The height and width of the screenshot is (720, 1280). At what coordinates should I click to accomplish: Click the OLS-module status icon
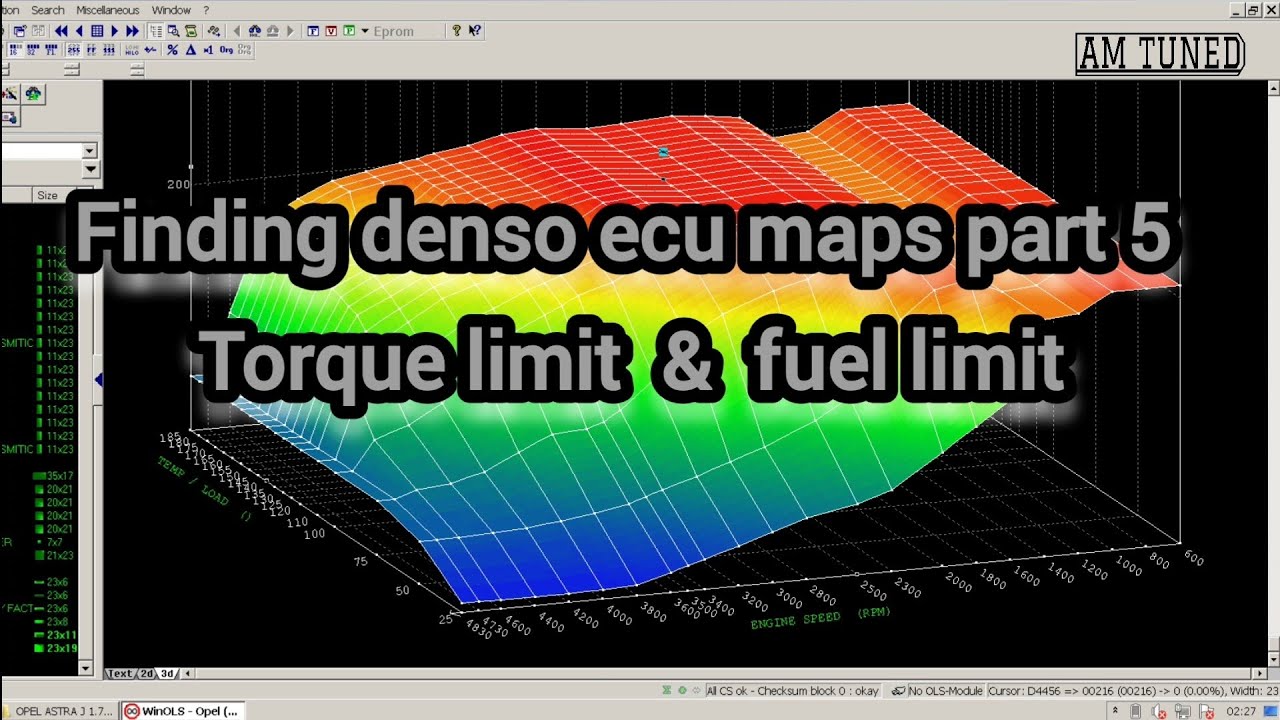899,690
